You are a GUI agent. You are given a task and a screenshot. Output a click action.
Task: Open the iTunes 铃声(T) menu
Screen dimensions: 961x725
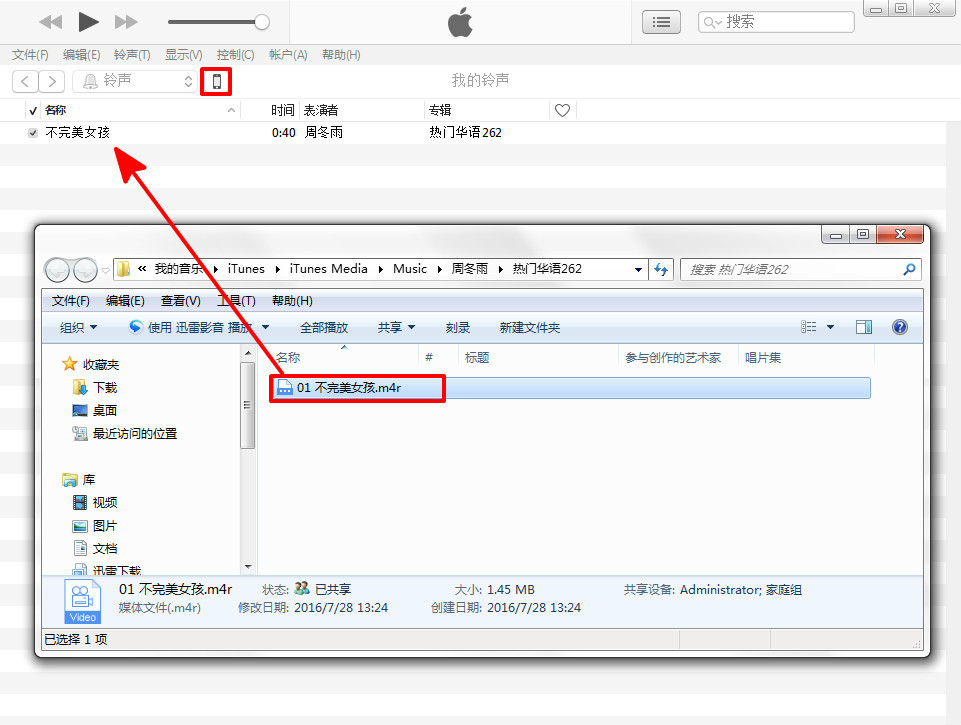(132, 55)
